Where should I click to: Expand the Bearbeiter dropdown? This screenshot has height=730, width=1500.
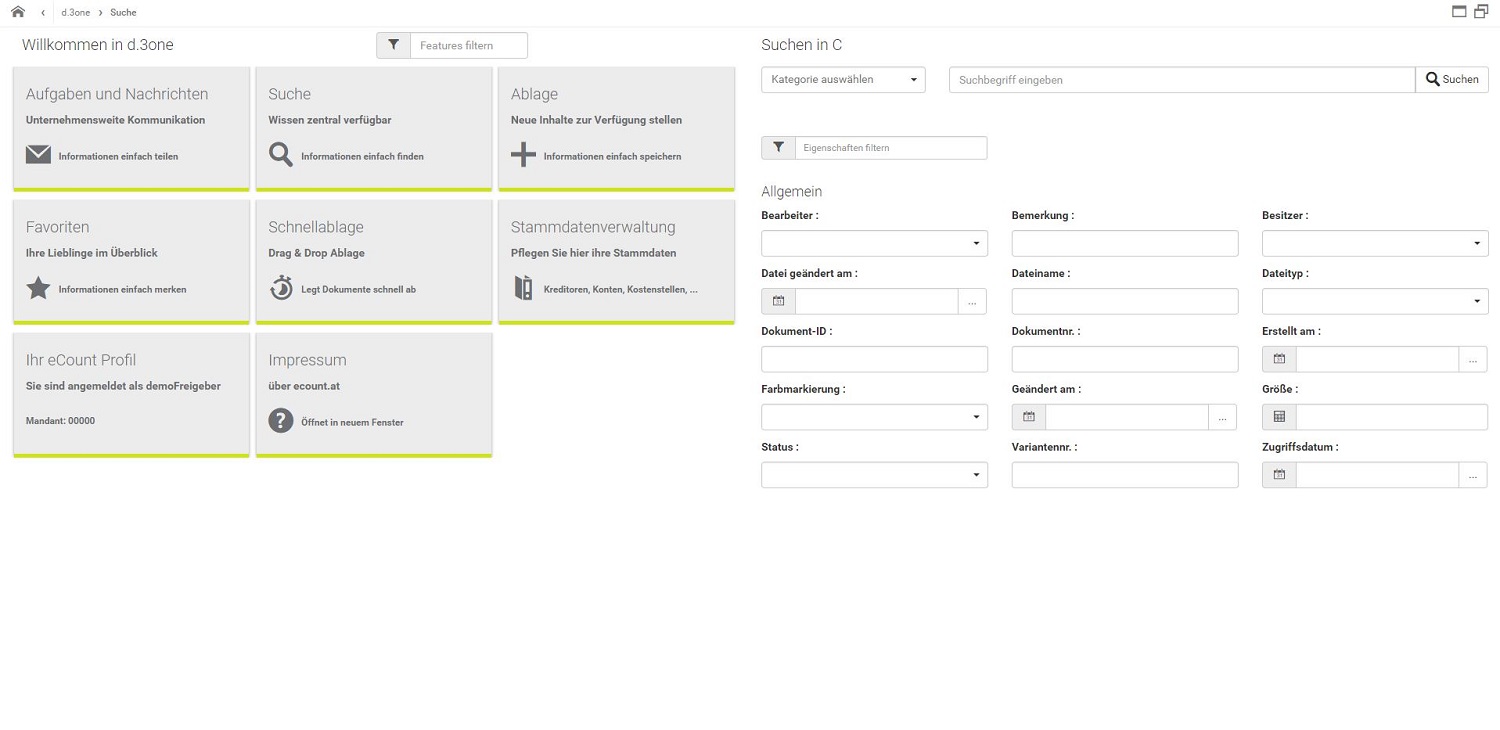pos(874,243)
